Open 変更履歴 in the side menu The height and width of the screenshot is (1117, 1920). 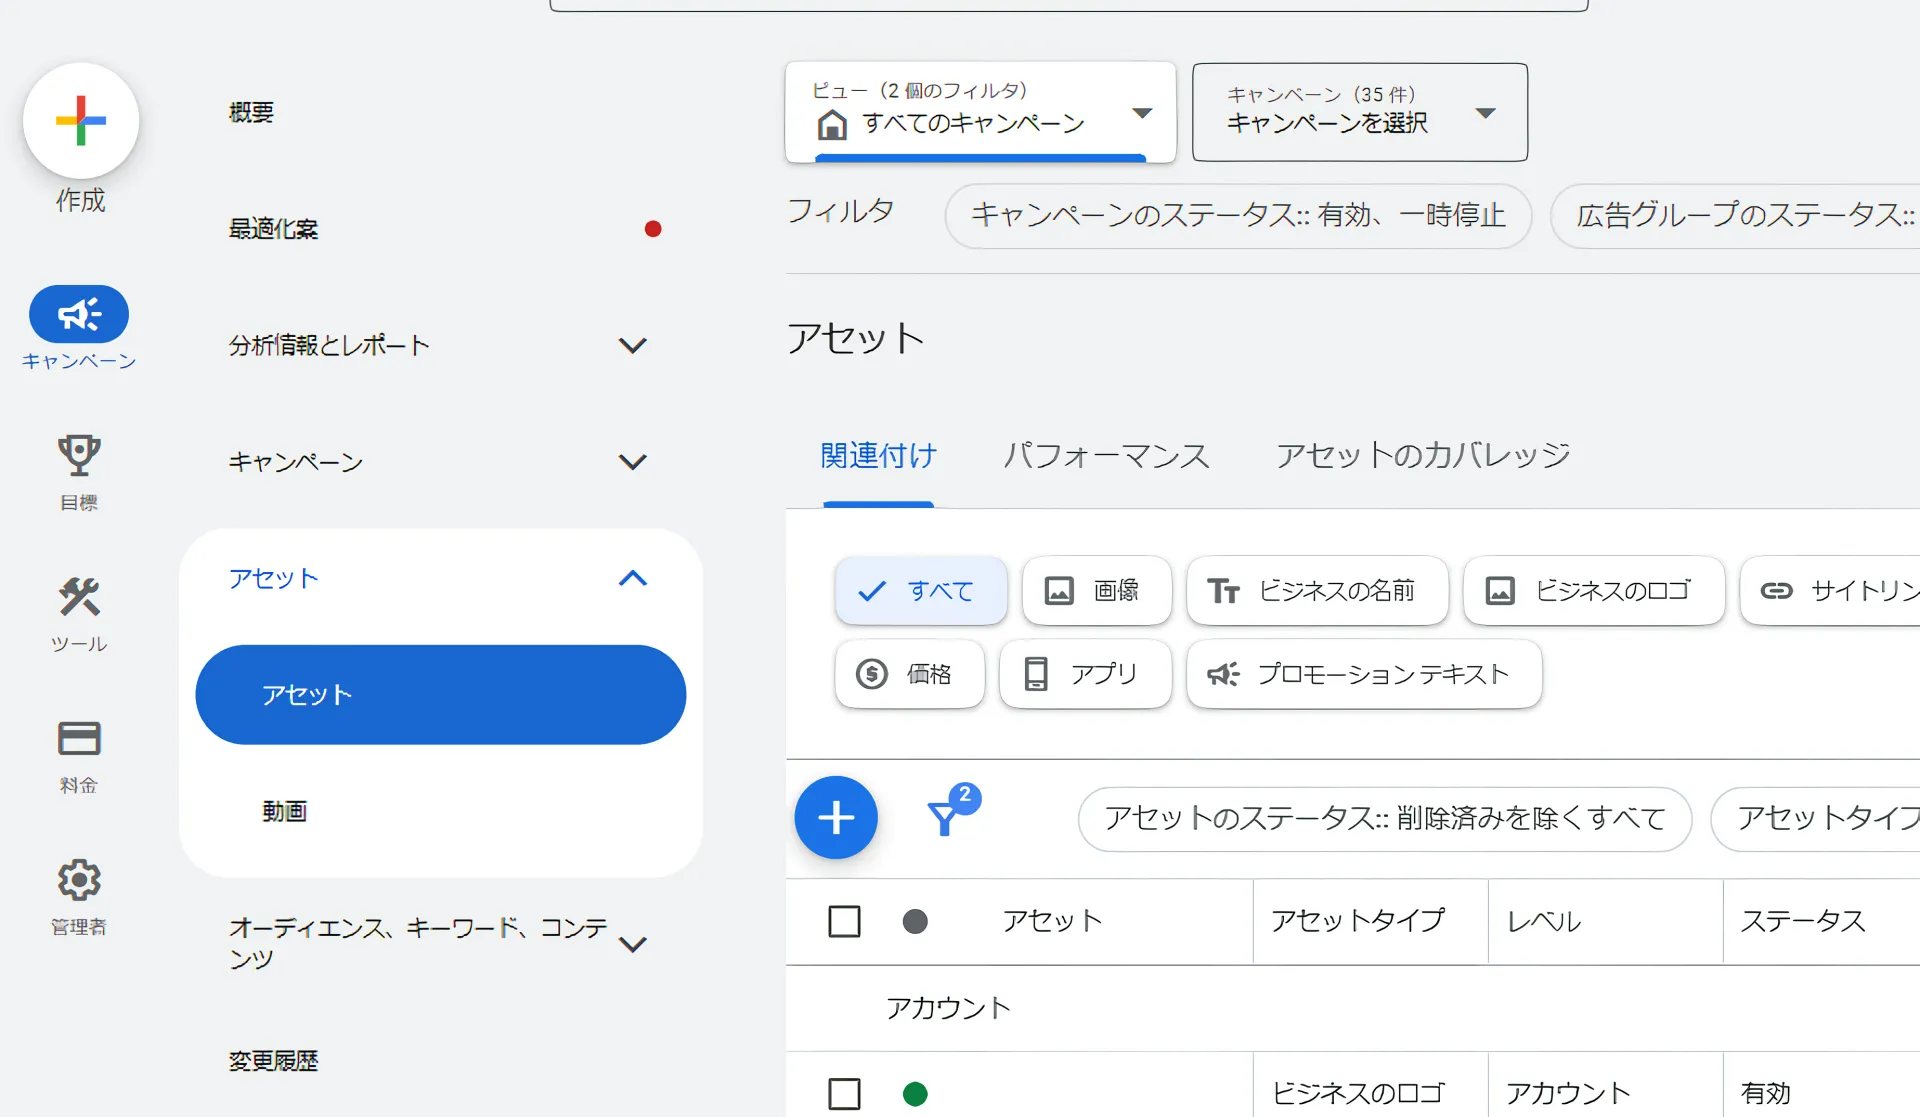273,1061
